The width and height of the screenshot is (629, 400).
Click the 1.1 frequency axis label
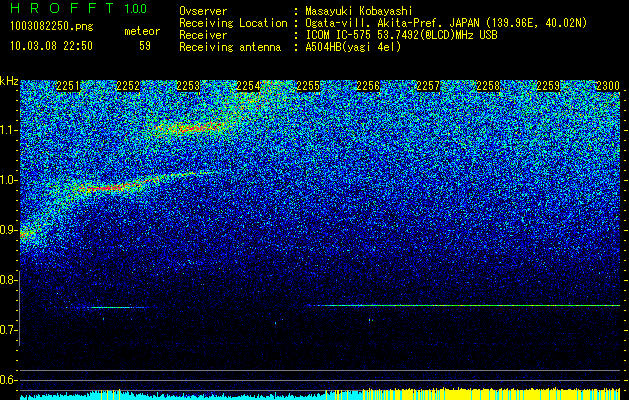[x=8, y=130]
